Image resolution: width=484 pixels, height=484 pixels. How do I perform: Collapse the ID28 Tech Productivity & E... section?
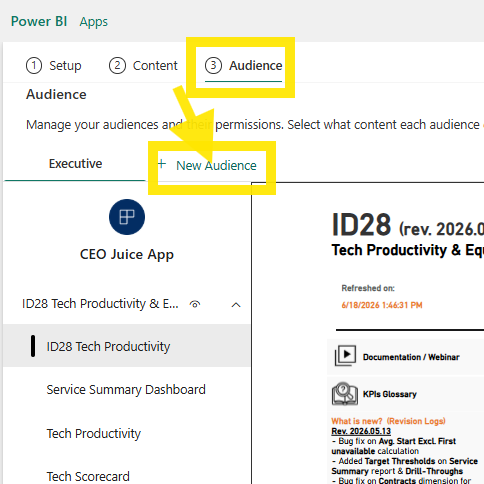pyautogui.click(x=236, y=305)
